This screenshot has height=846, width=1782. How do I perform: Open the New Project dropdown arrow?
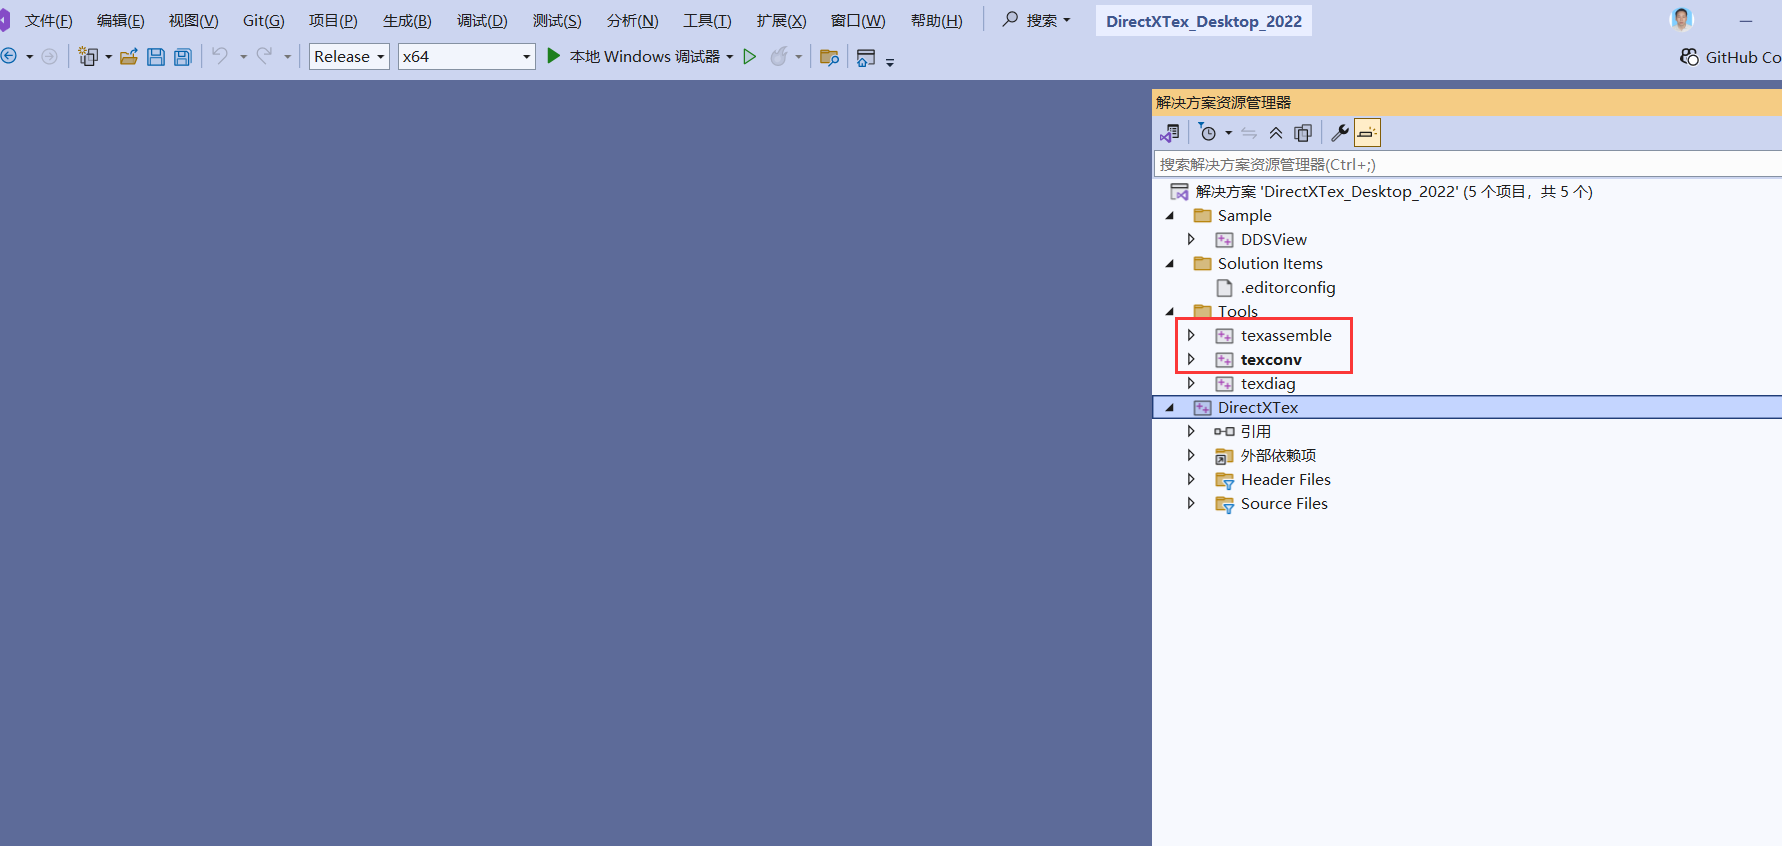pos(108,57)
